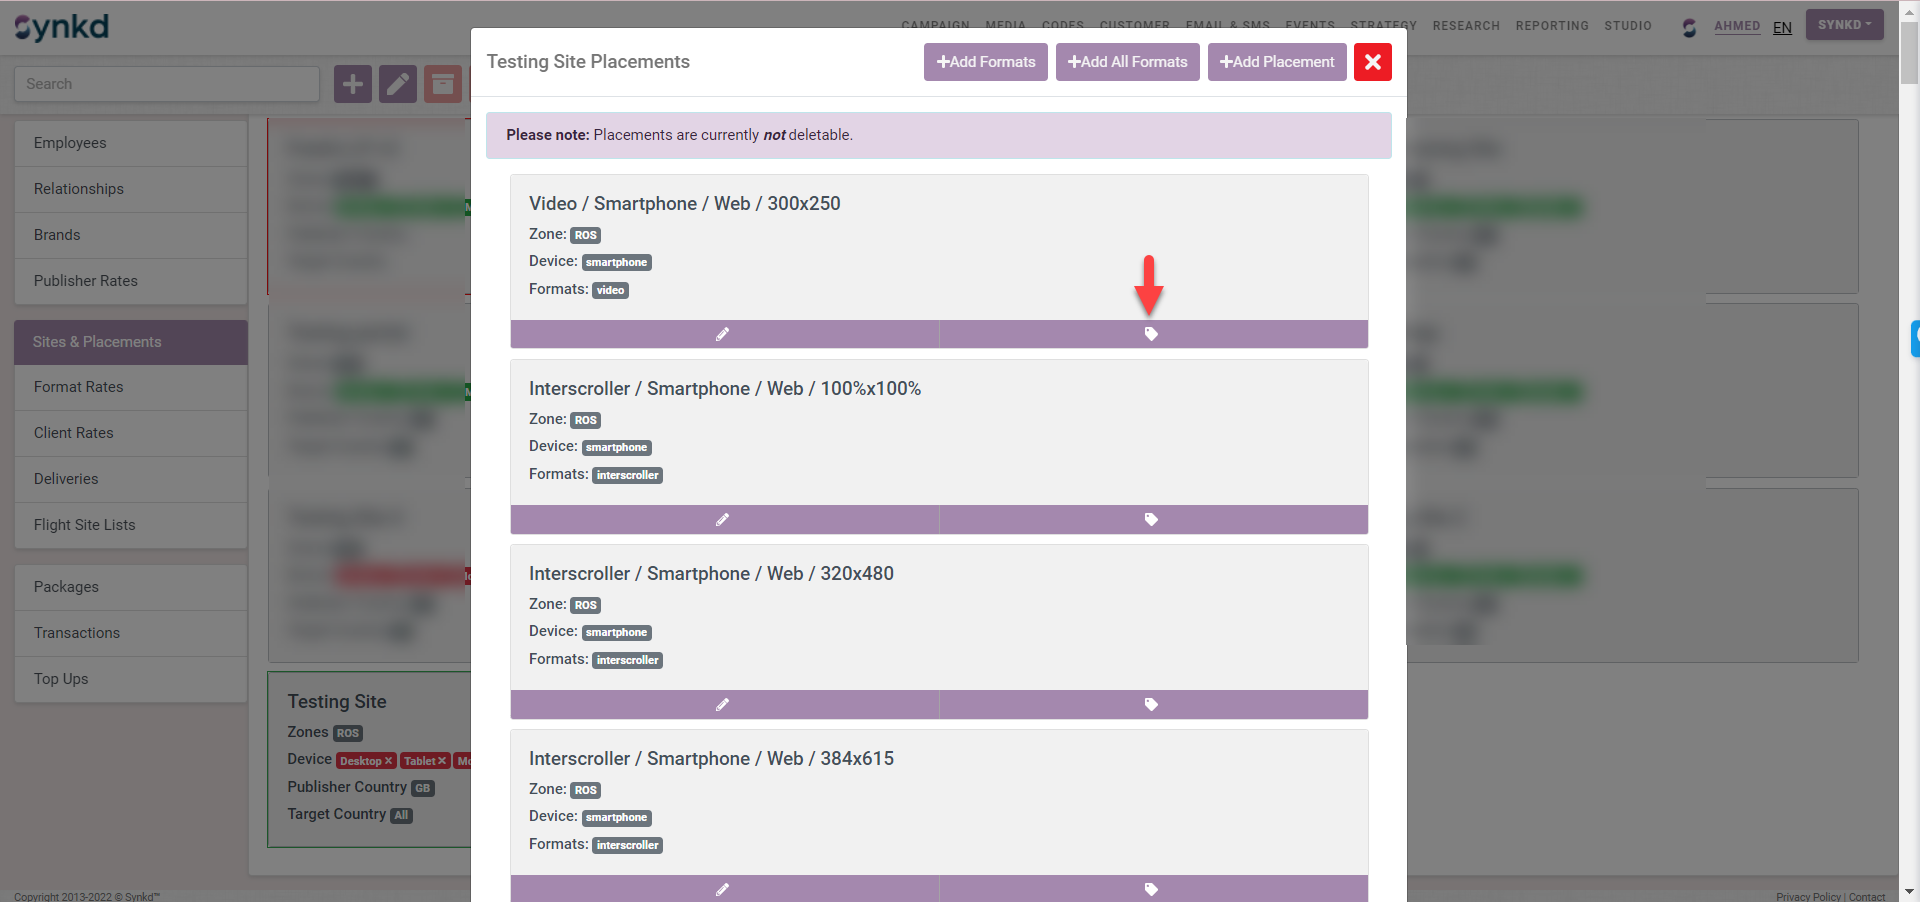Click the Add All Formats button
The height and width of the screenshot is (902, 1920).
1127,62
